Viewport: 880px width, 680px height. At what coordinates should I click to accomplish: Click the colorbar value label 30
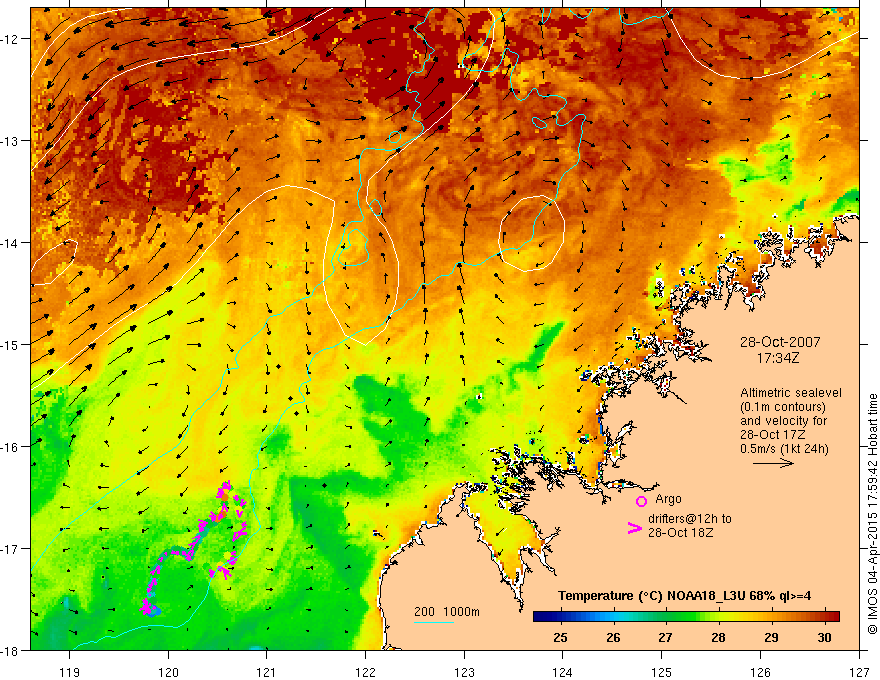tap(824, 637)
